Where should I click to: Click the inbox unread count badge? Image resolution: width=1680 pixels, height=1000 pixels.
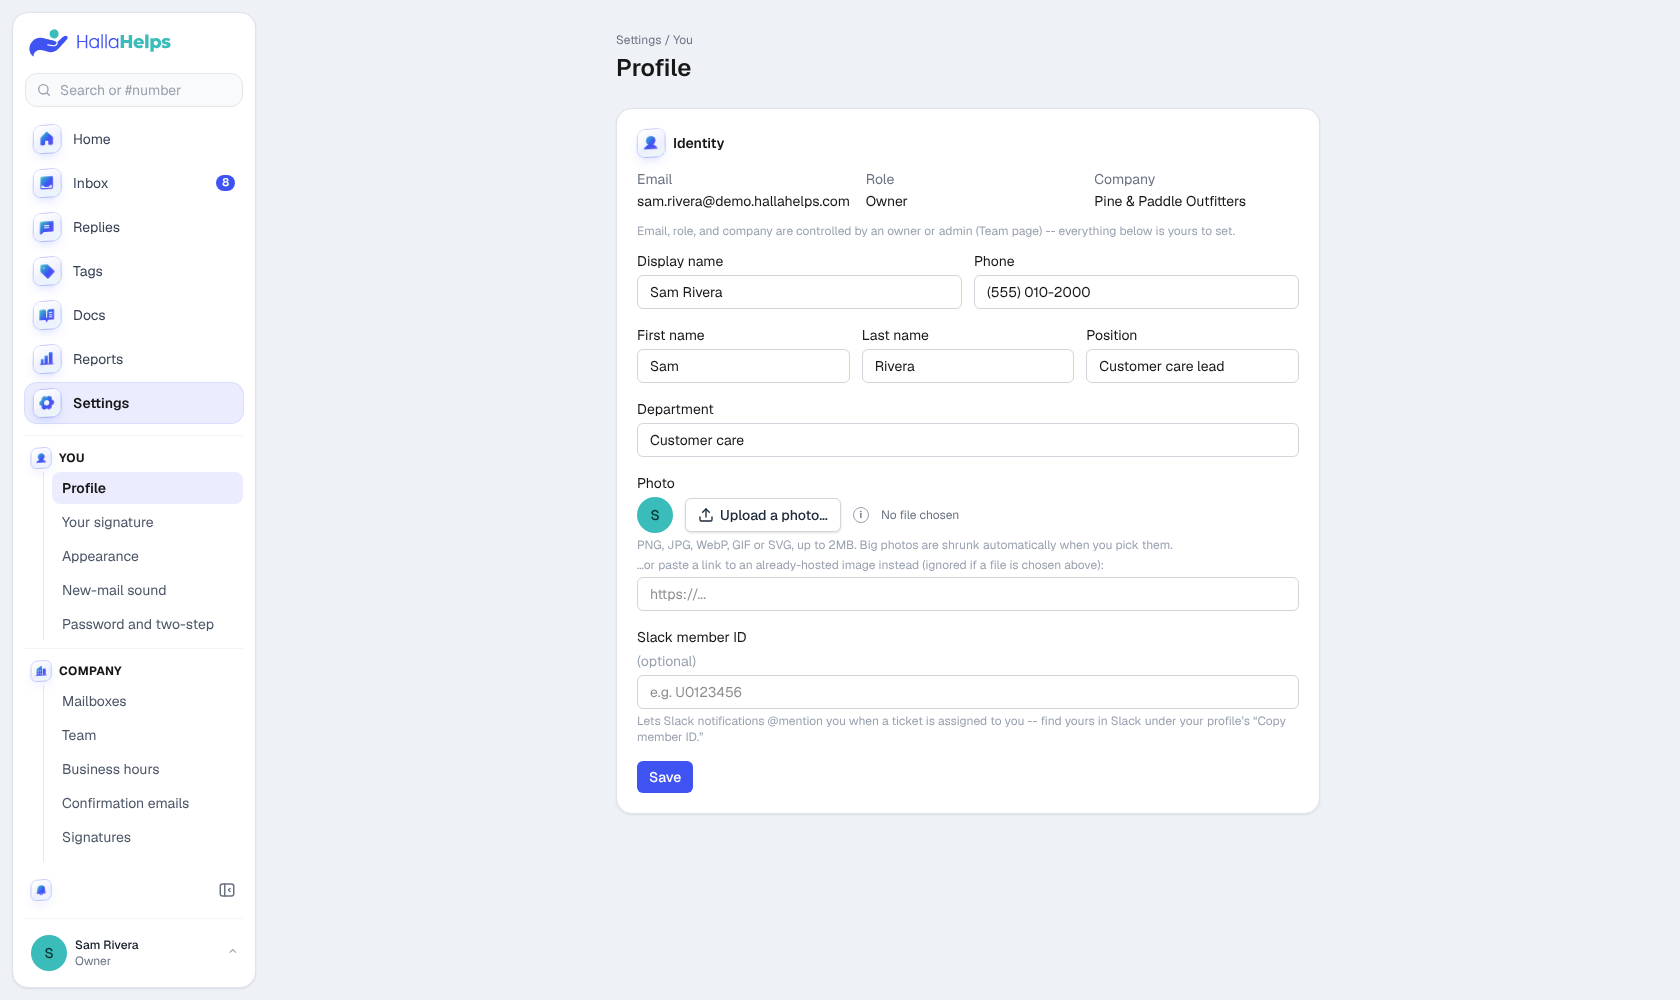click(226, 183)
